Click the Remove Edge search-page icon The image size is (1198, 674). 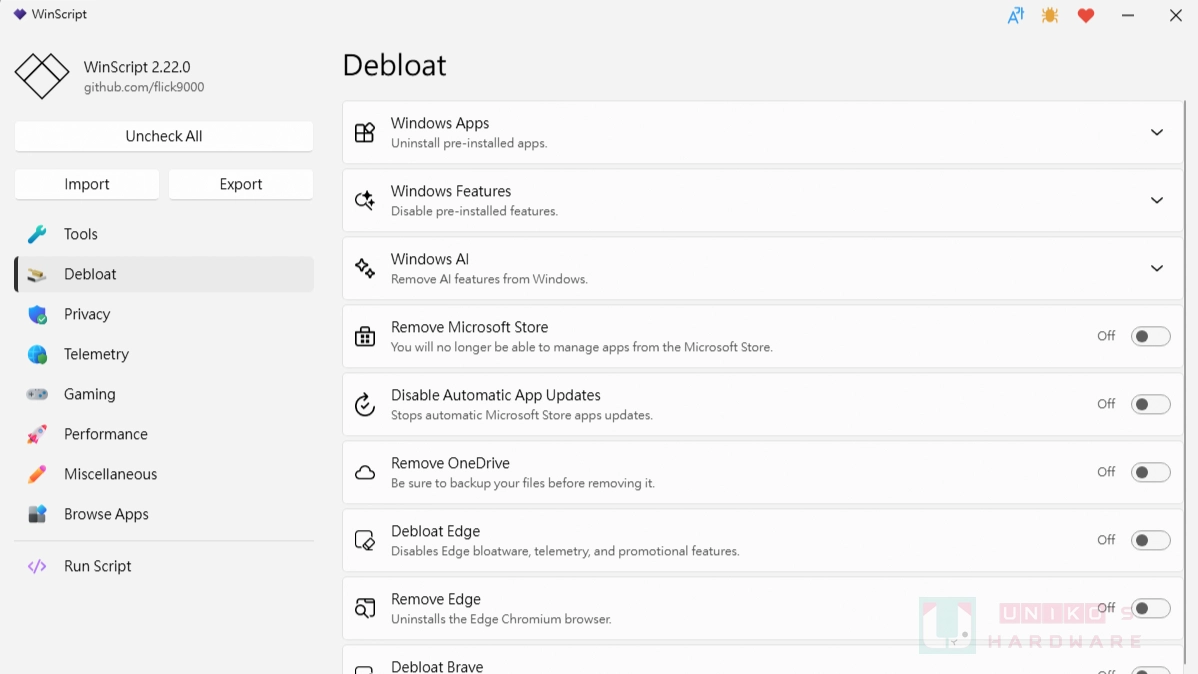coord(364,608)
